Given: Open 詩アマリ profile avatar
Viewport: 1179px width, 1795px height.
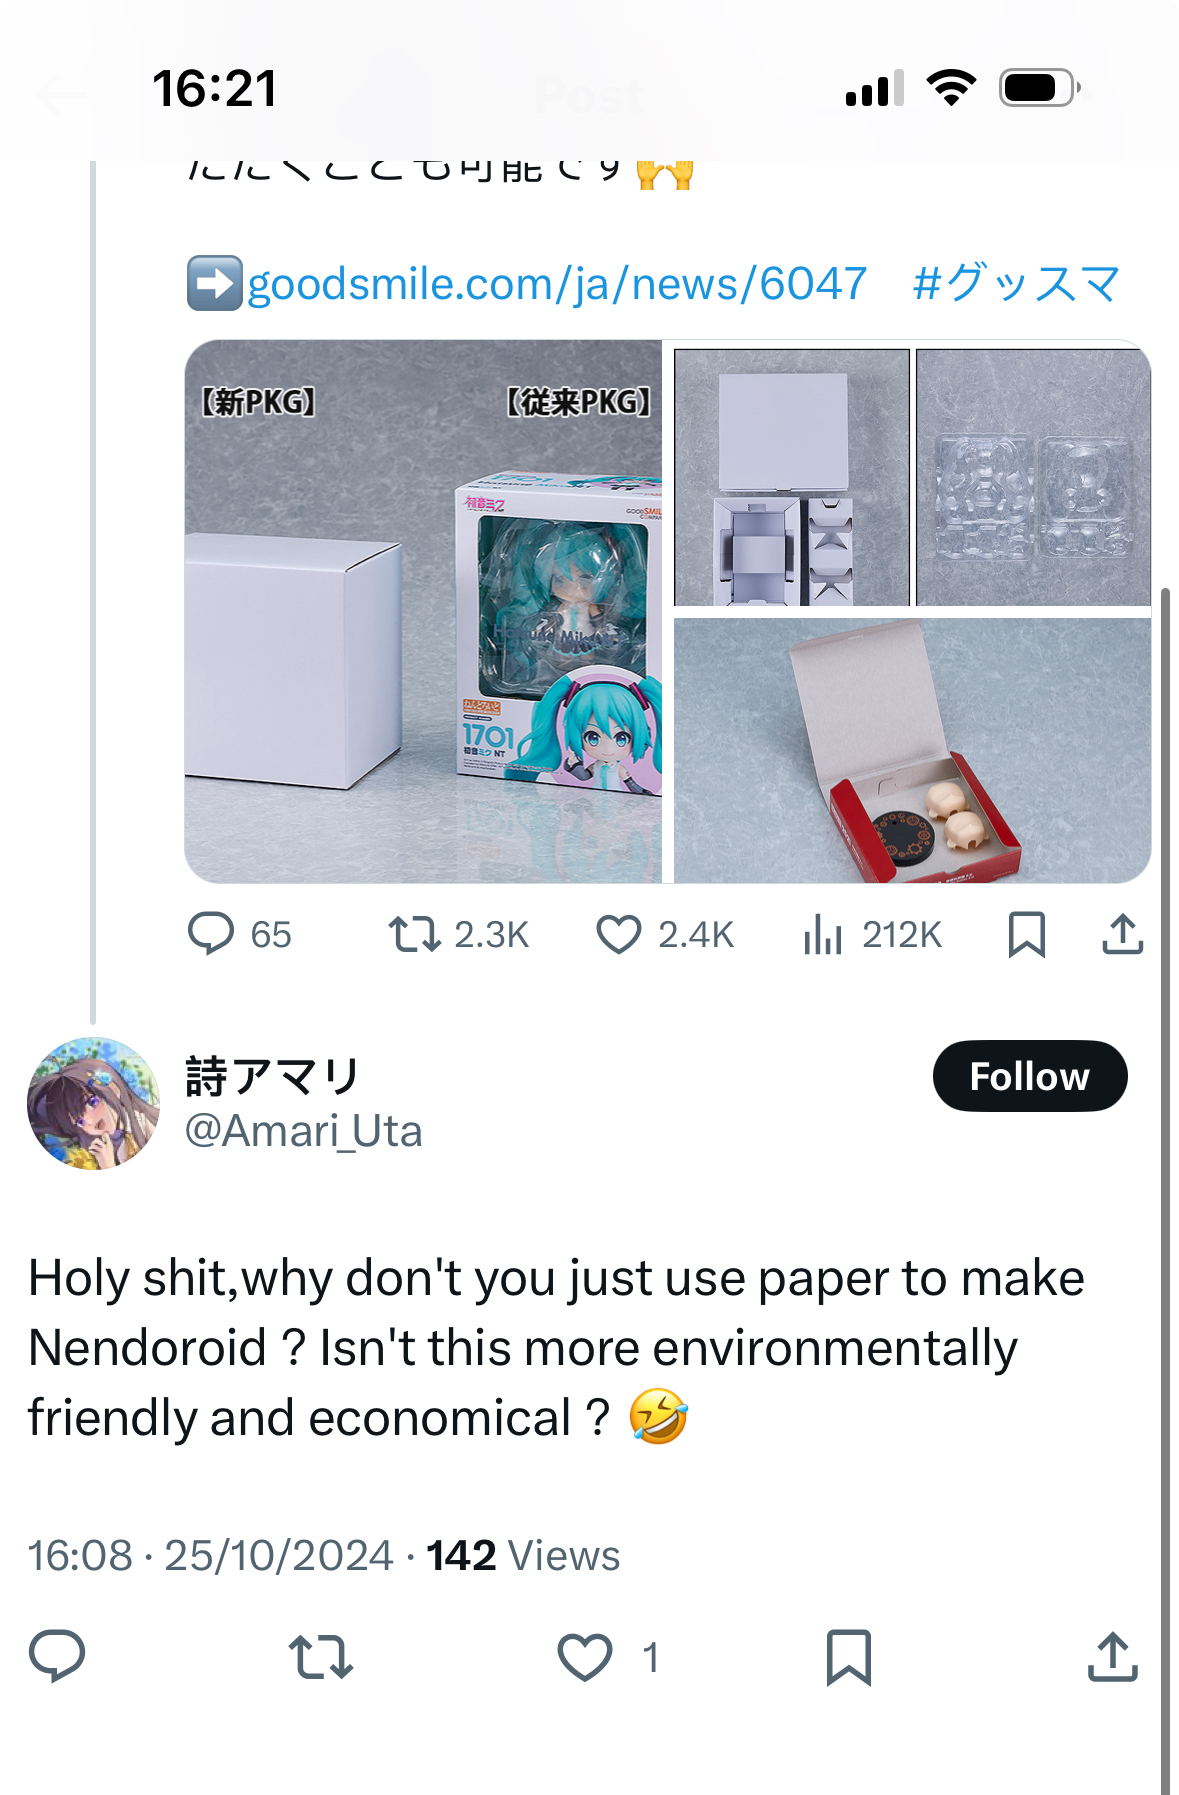Looking at the screenshot, I should 93,1103.
